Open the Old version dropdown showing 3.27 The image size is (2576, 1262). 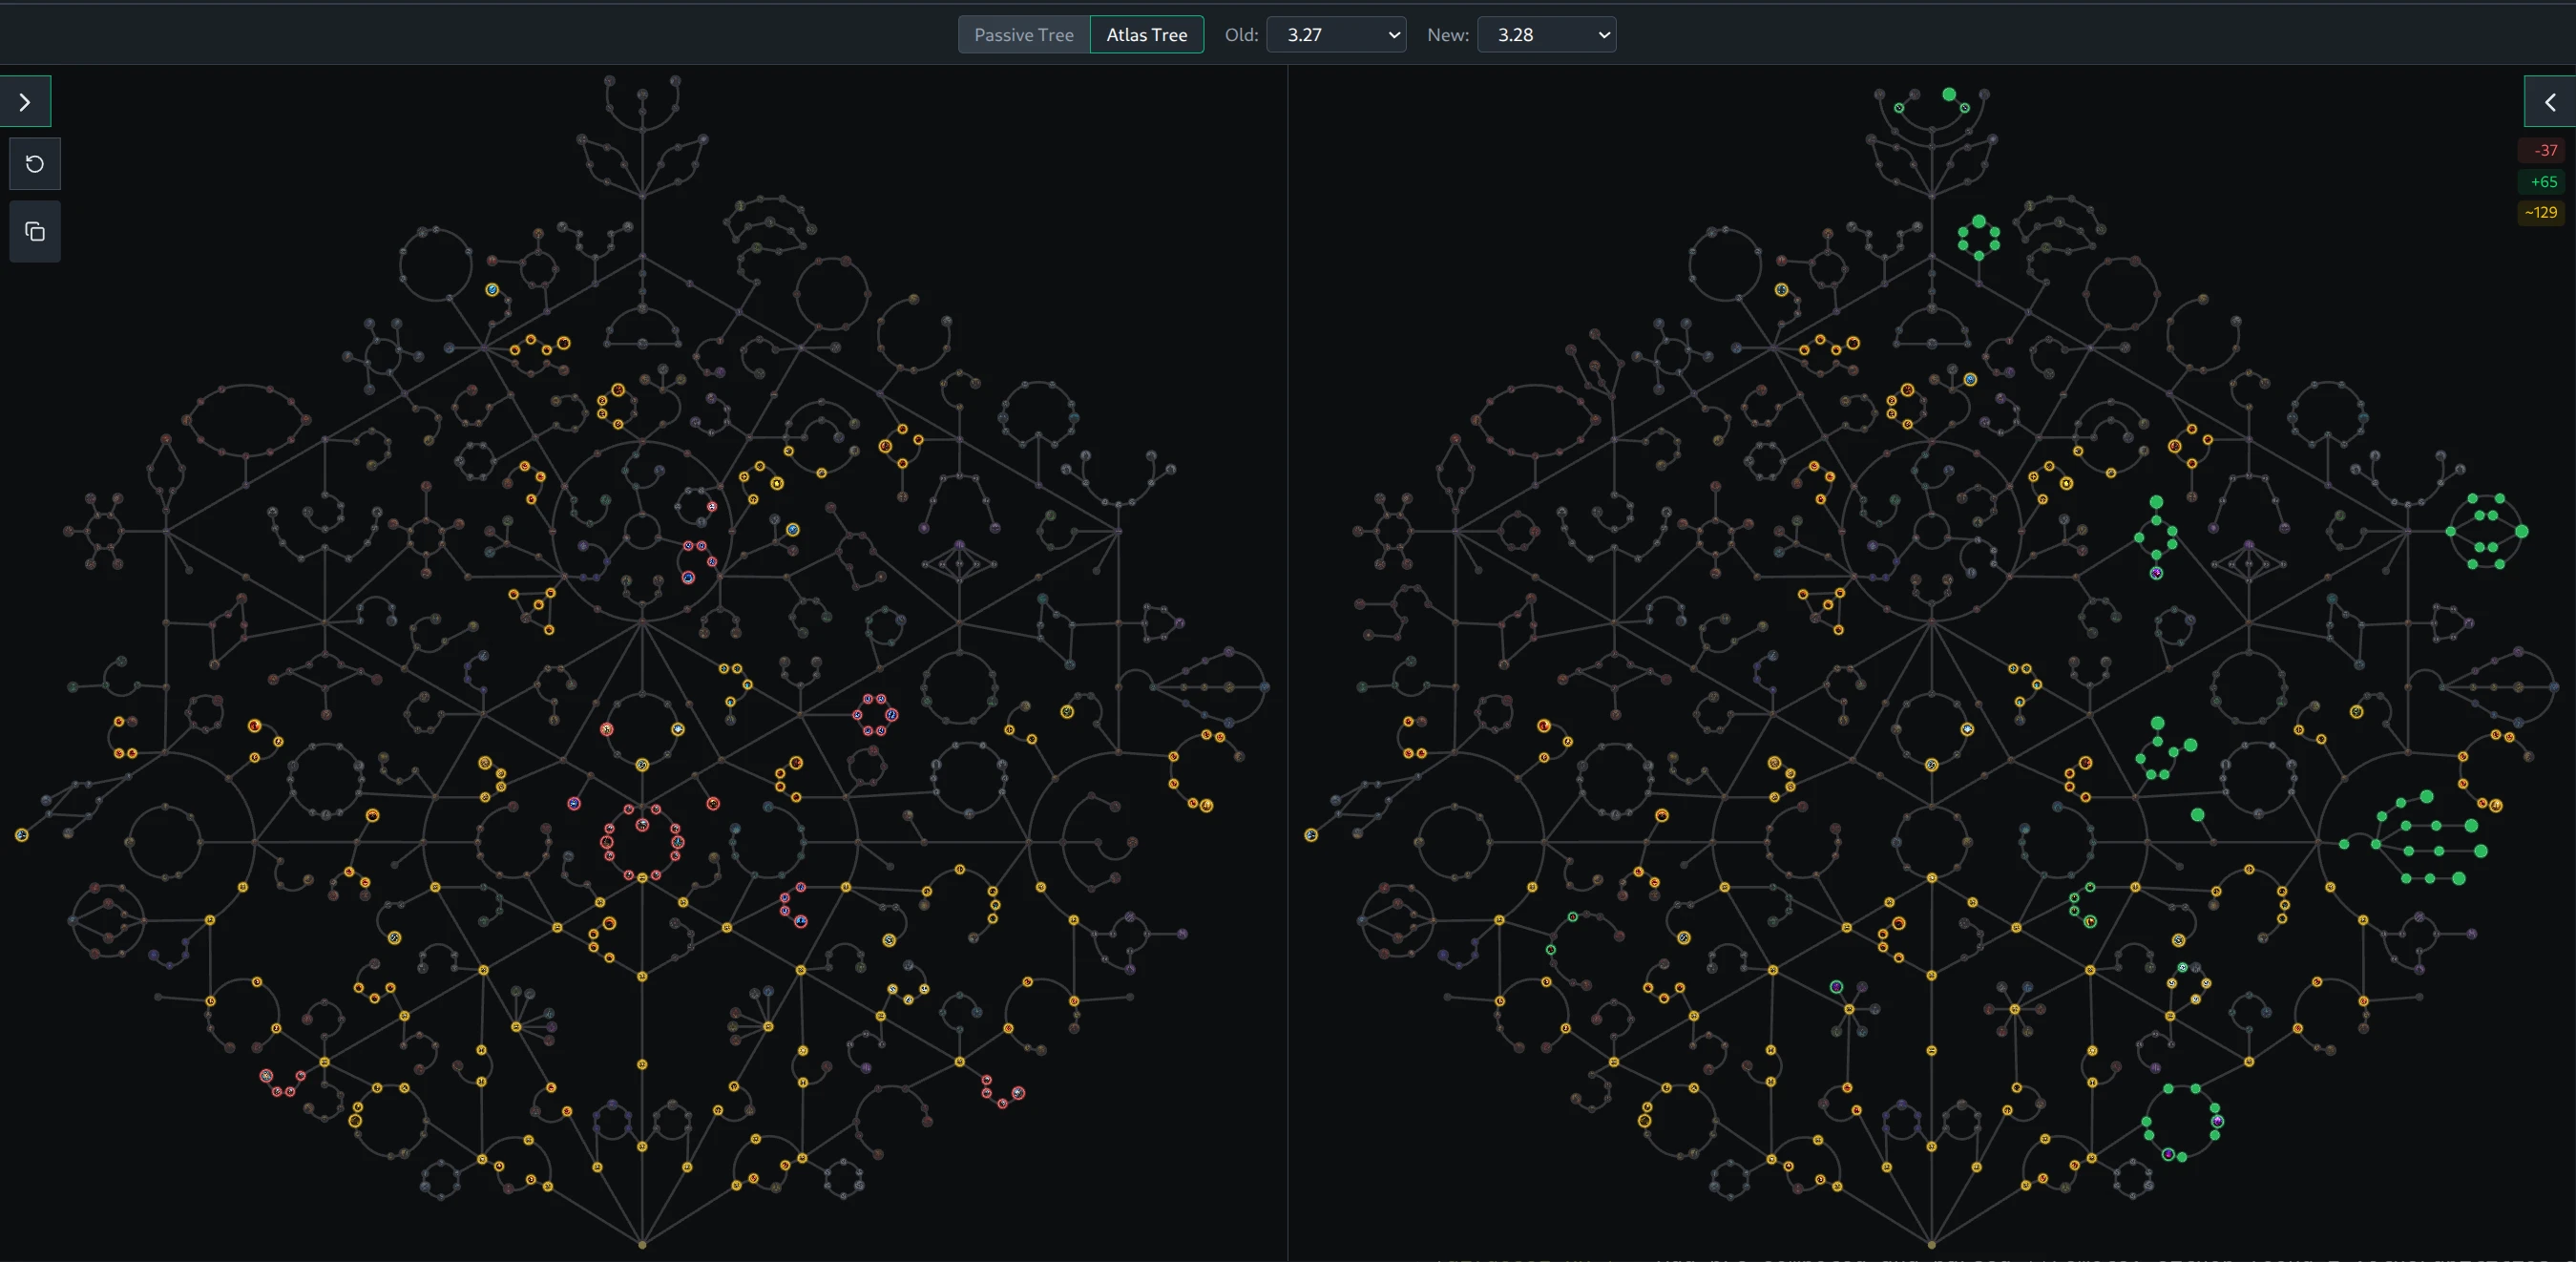[1336, 34]
